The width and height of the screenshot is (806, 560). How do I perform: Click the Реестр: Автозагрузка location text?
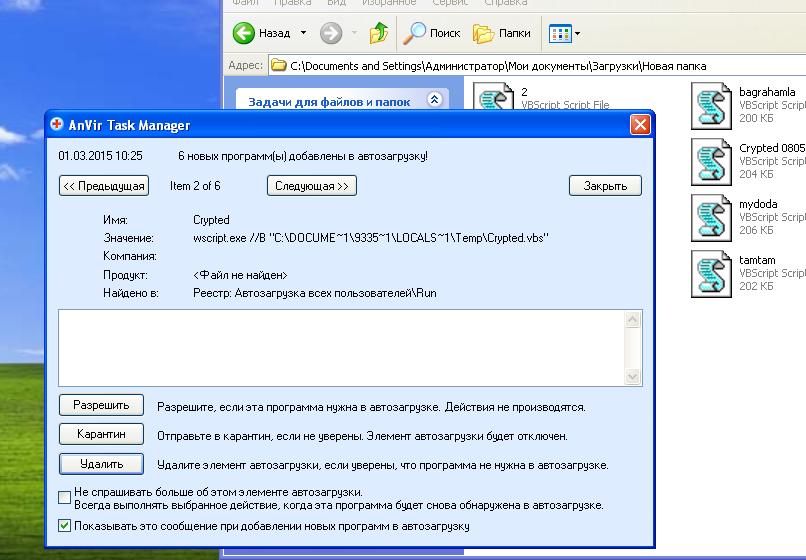[x=315, y=293]
